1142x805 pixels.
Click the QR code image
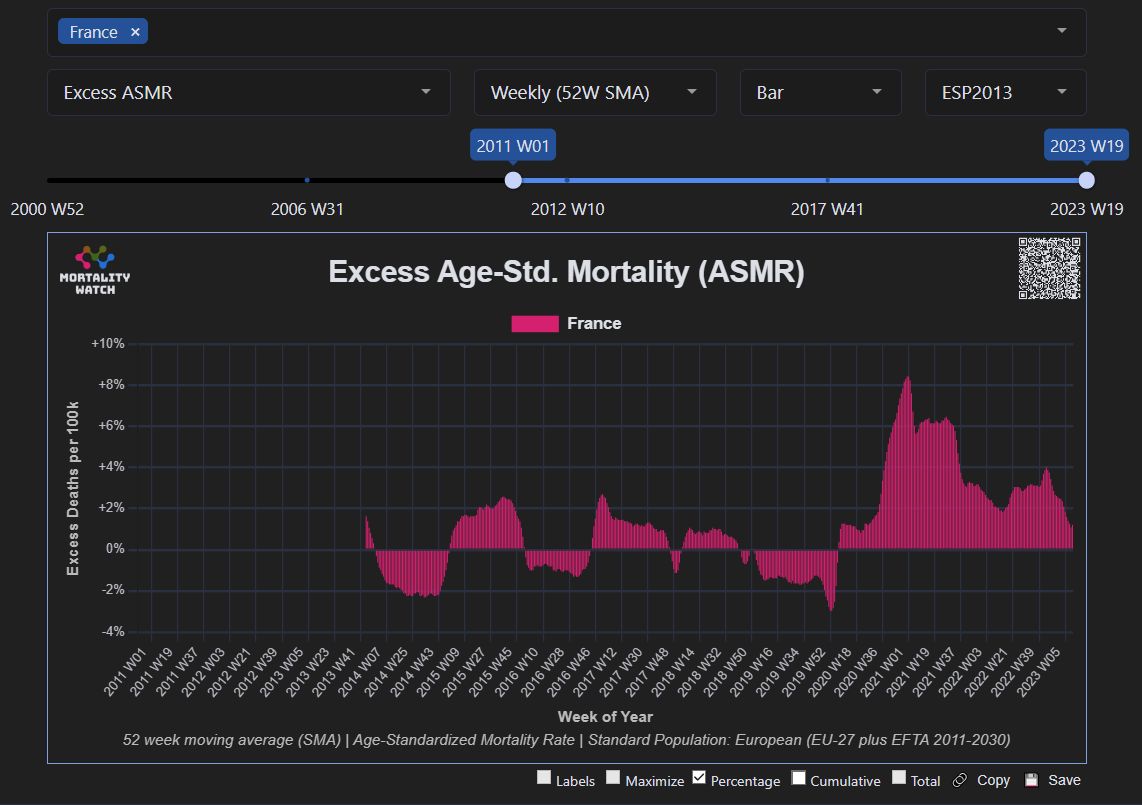click(1049, 269)
